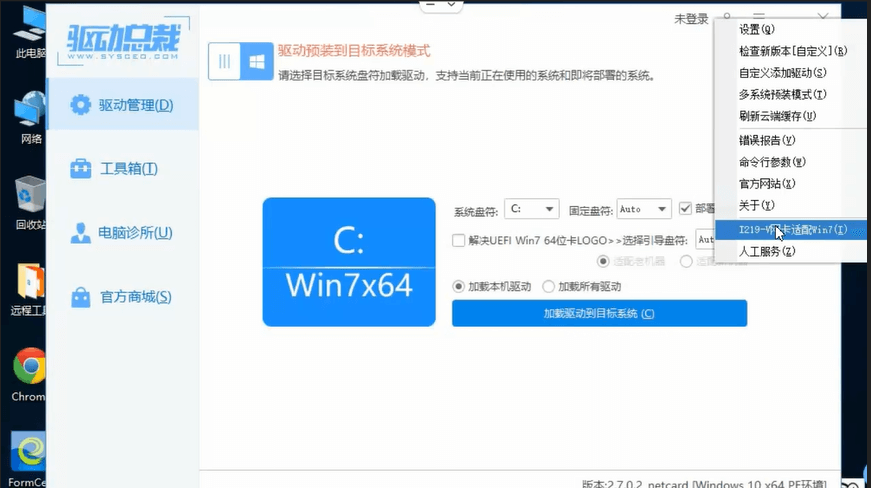
Task: Click the 加载驱动到目标系统 (C) button
Action: point(599,313)
